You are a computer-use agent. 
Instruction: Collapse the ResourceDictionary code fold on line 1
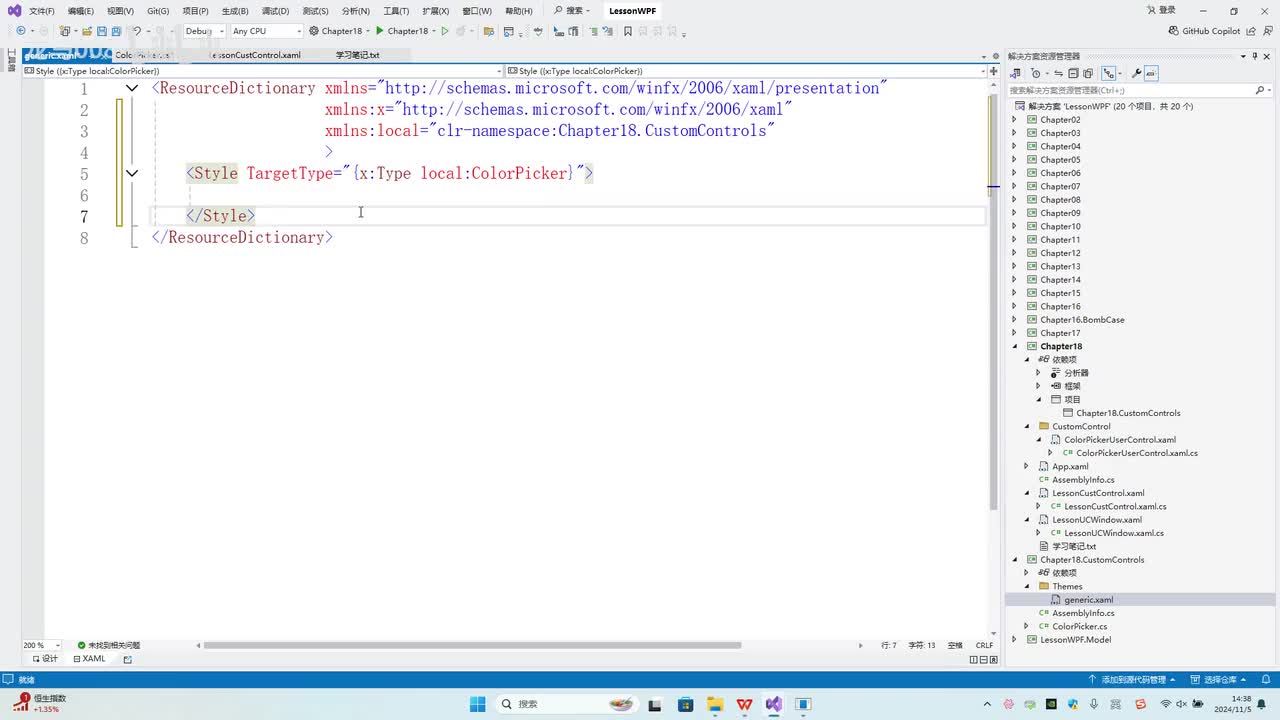(x=132, y=88)
